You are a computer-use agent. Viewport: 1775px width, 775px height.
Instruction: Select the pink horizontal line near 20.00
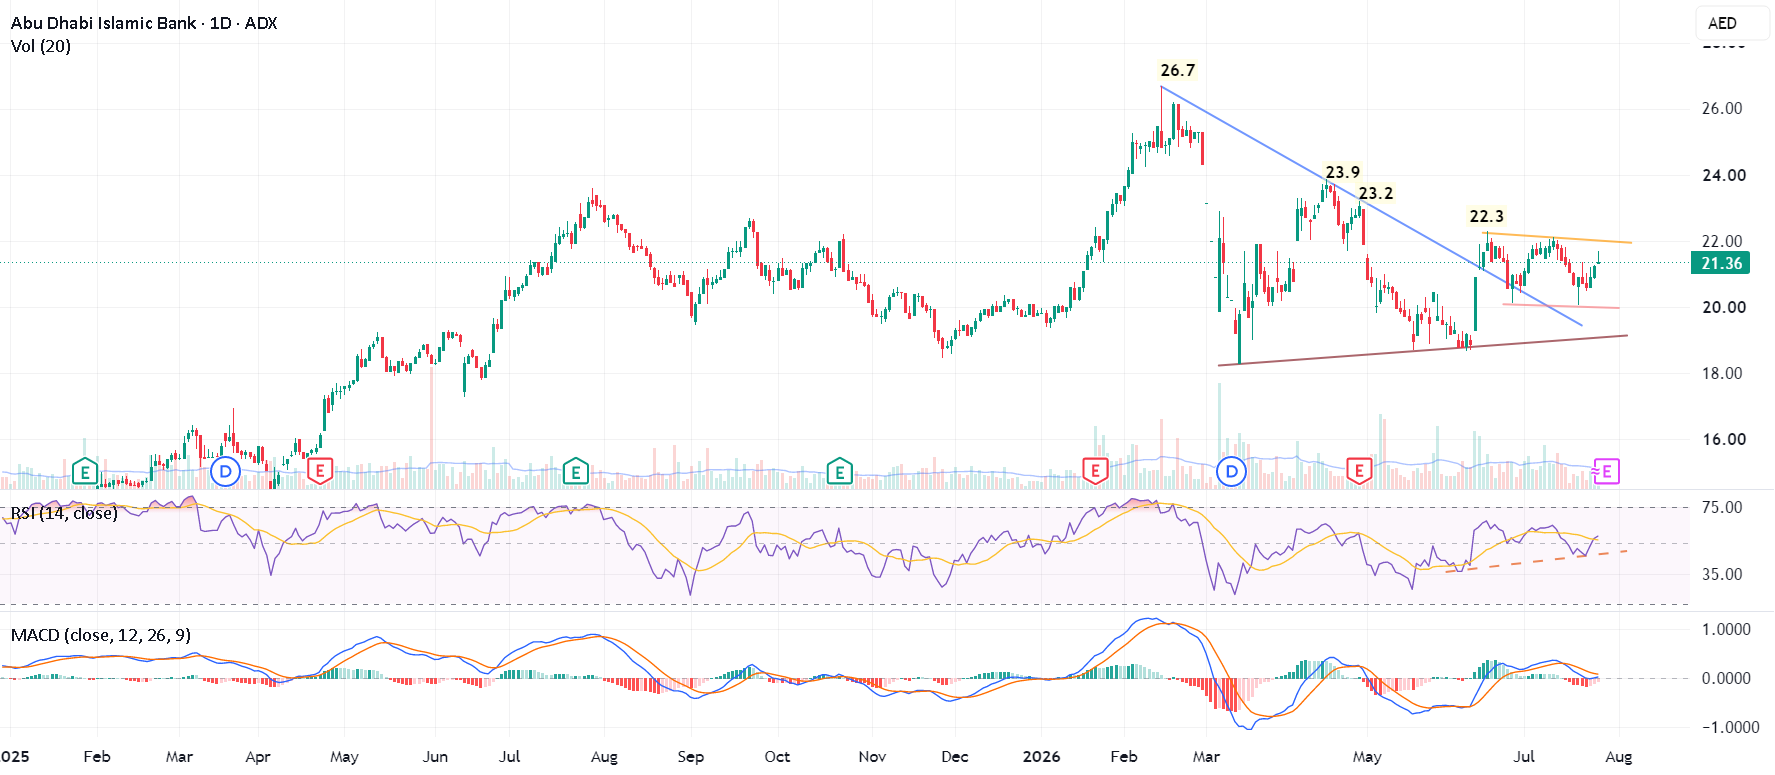(x=1560, y=306)
